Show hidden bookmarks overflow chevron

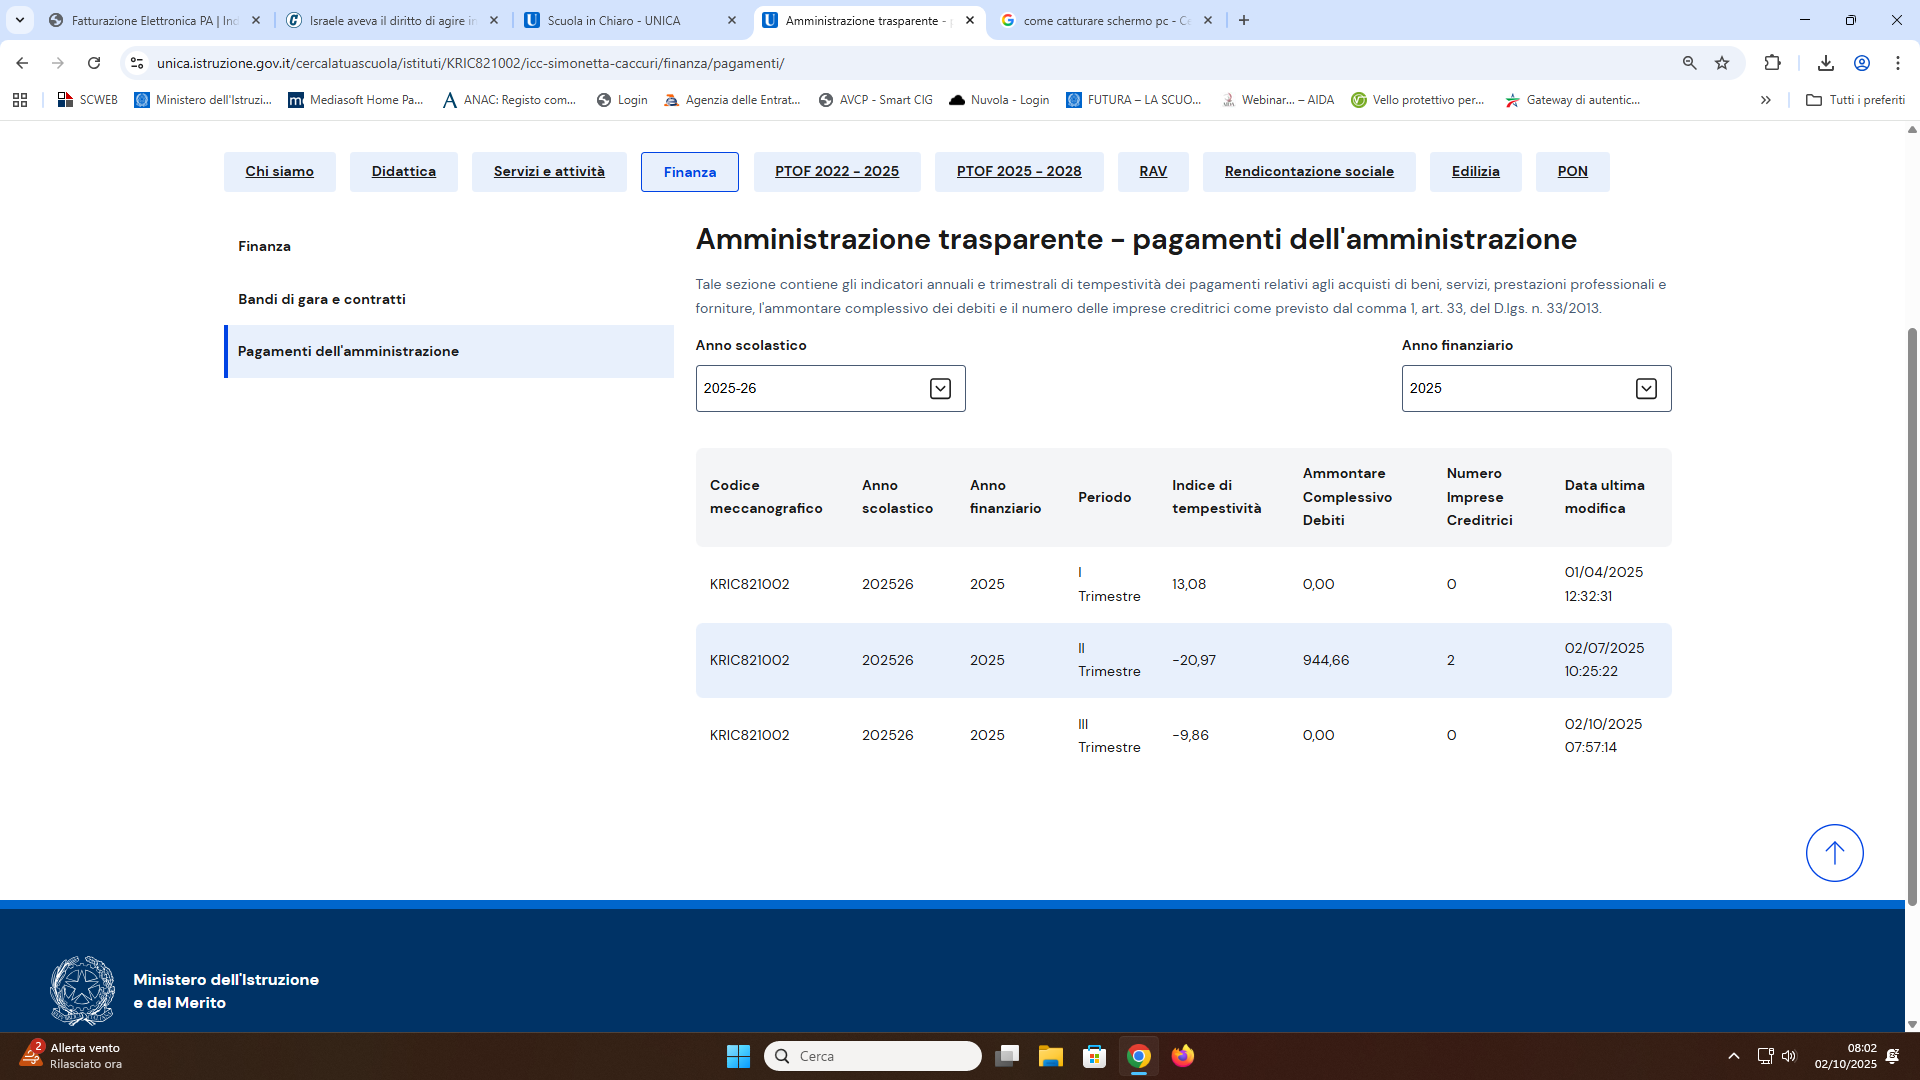[x=1766, y=100]
